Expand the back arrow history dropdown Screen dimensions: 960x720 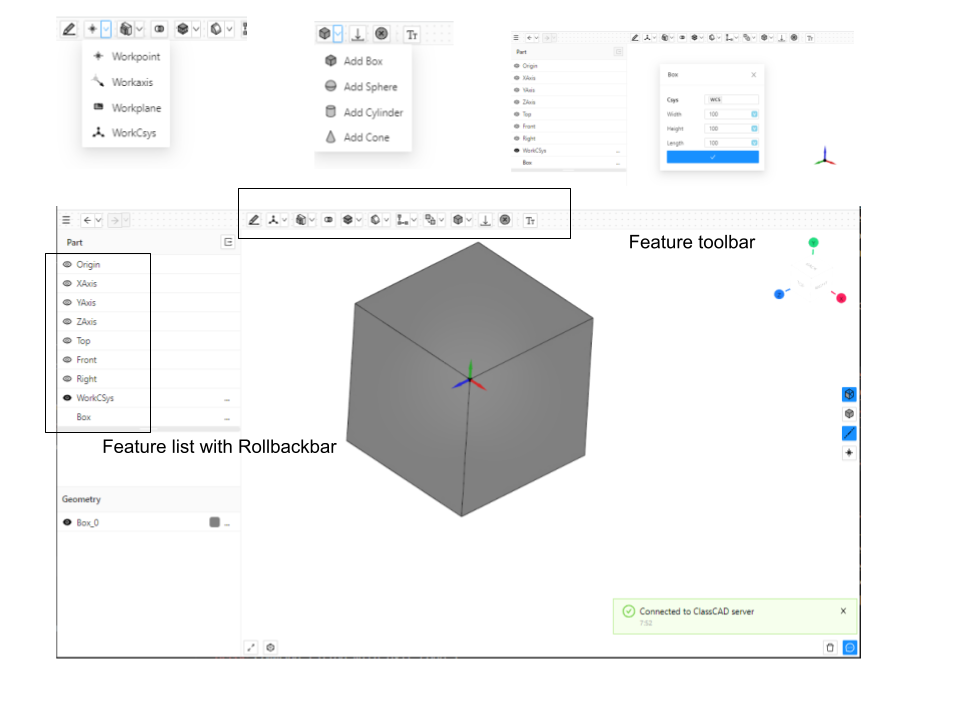coord(98,219)
